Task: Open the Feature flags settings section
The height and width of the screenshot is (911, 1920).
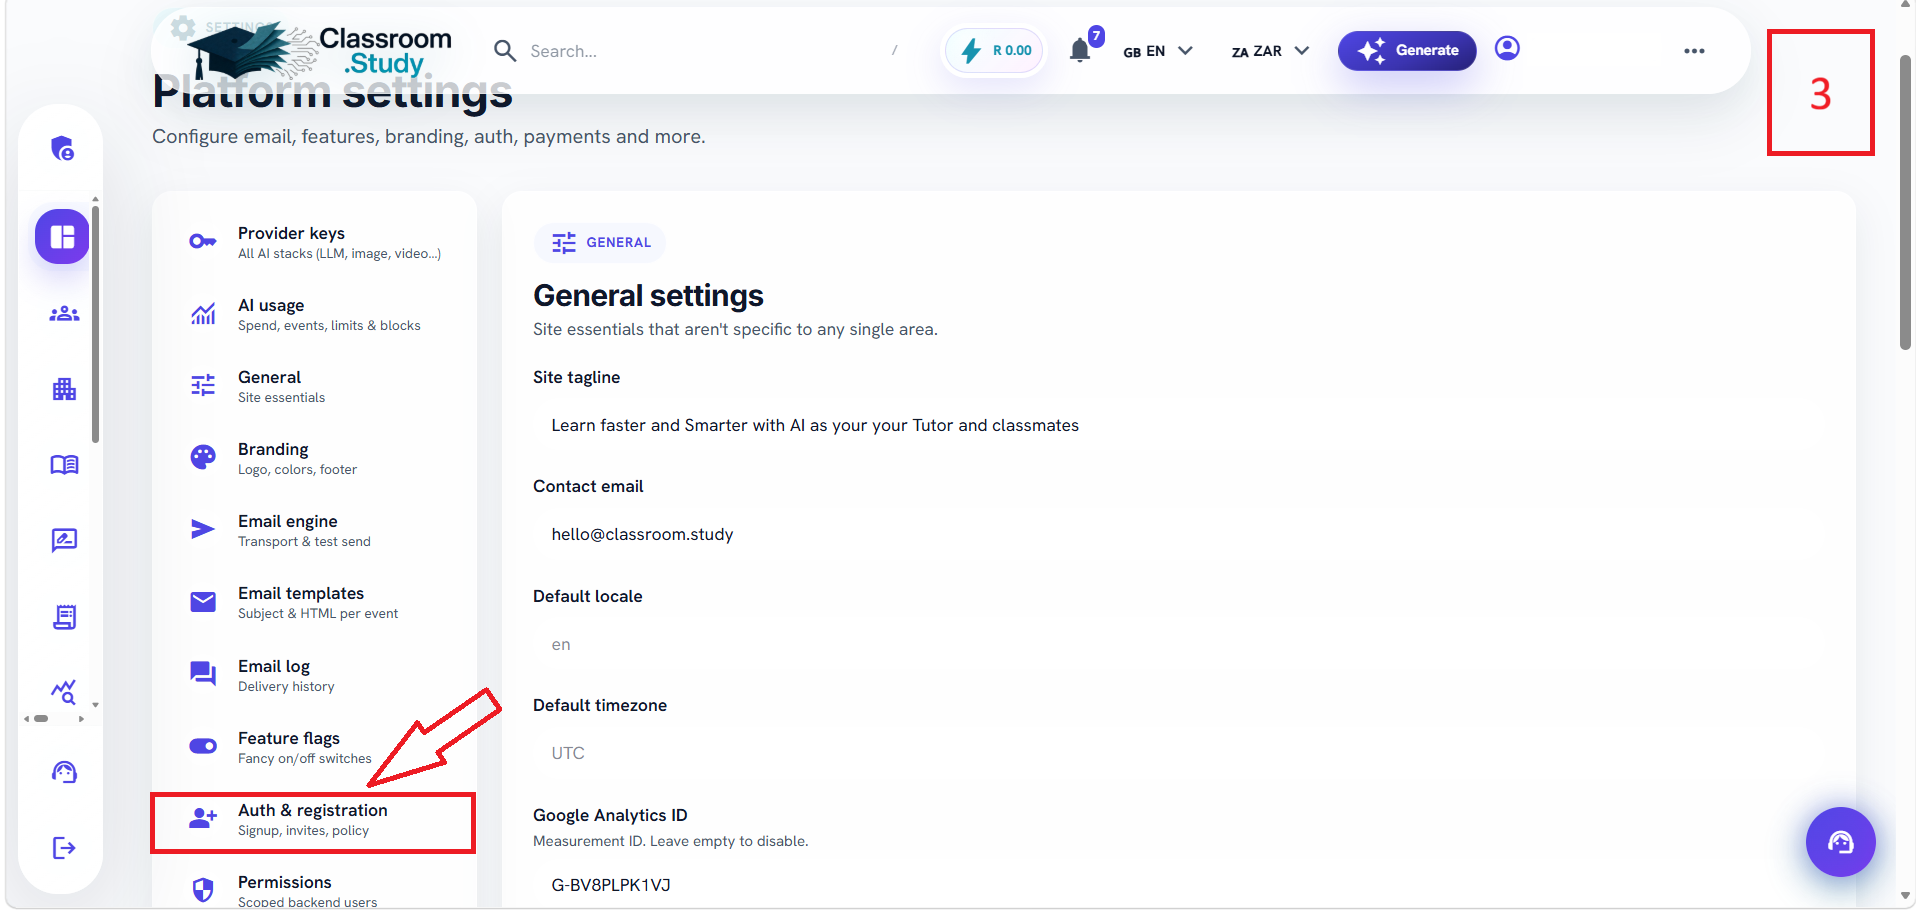Action: (x=314, y=747)
